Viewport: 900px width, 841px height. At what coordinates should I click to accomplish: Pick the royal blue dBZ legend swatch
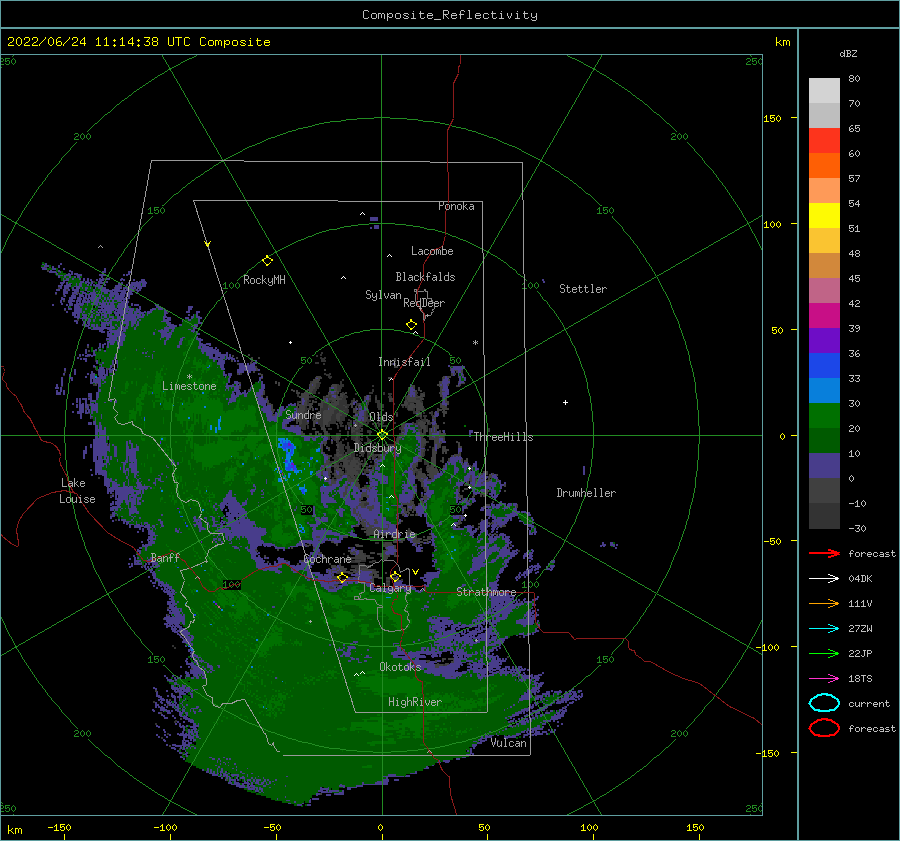click(824, 365)
